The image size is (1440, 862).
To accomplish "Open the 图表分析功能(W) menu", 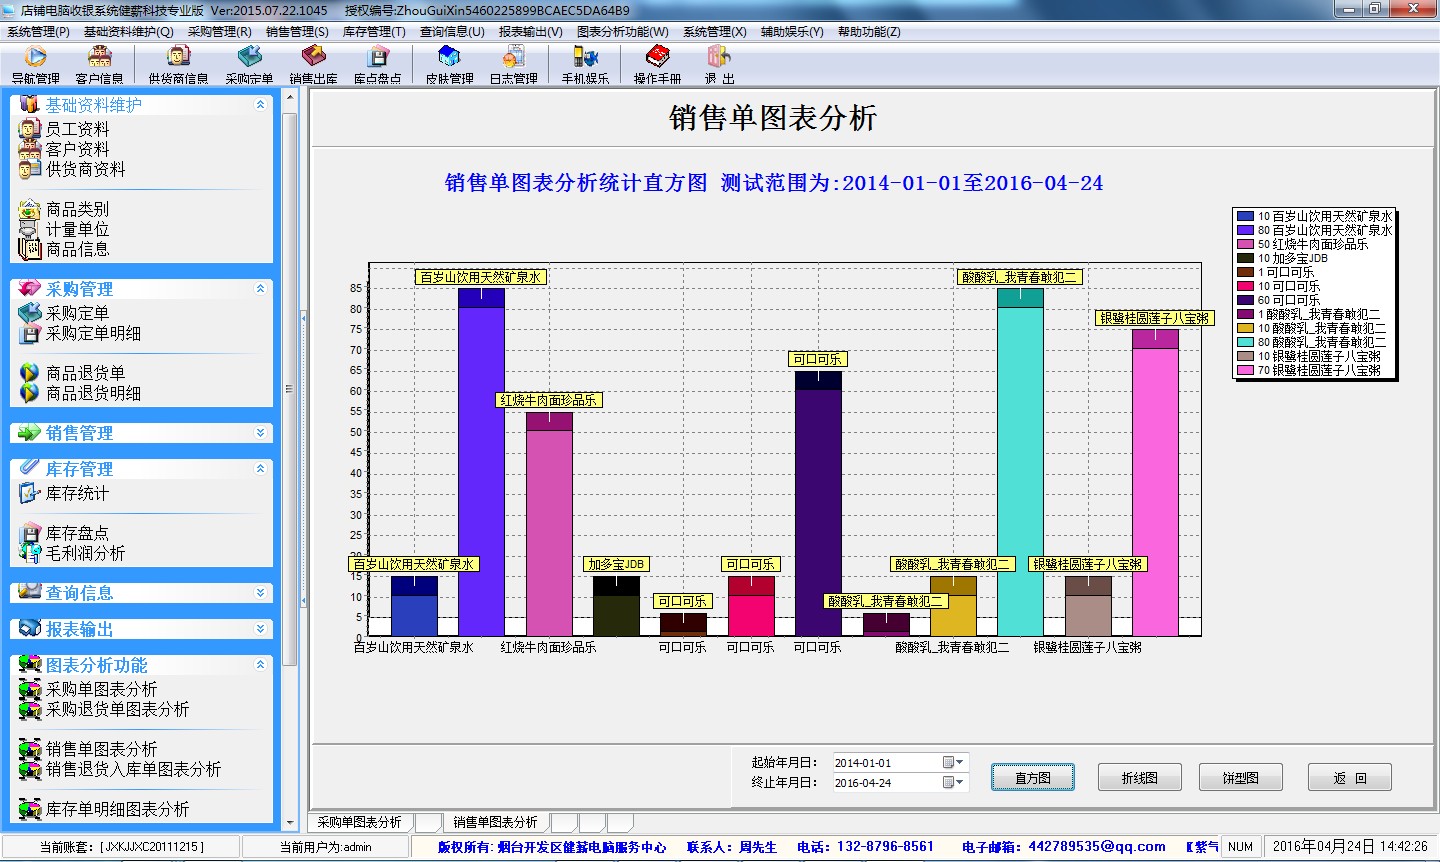I will point(622,32).
